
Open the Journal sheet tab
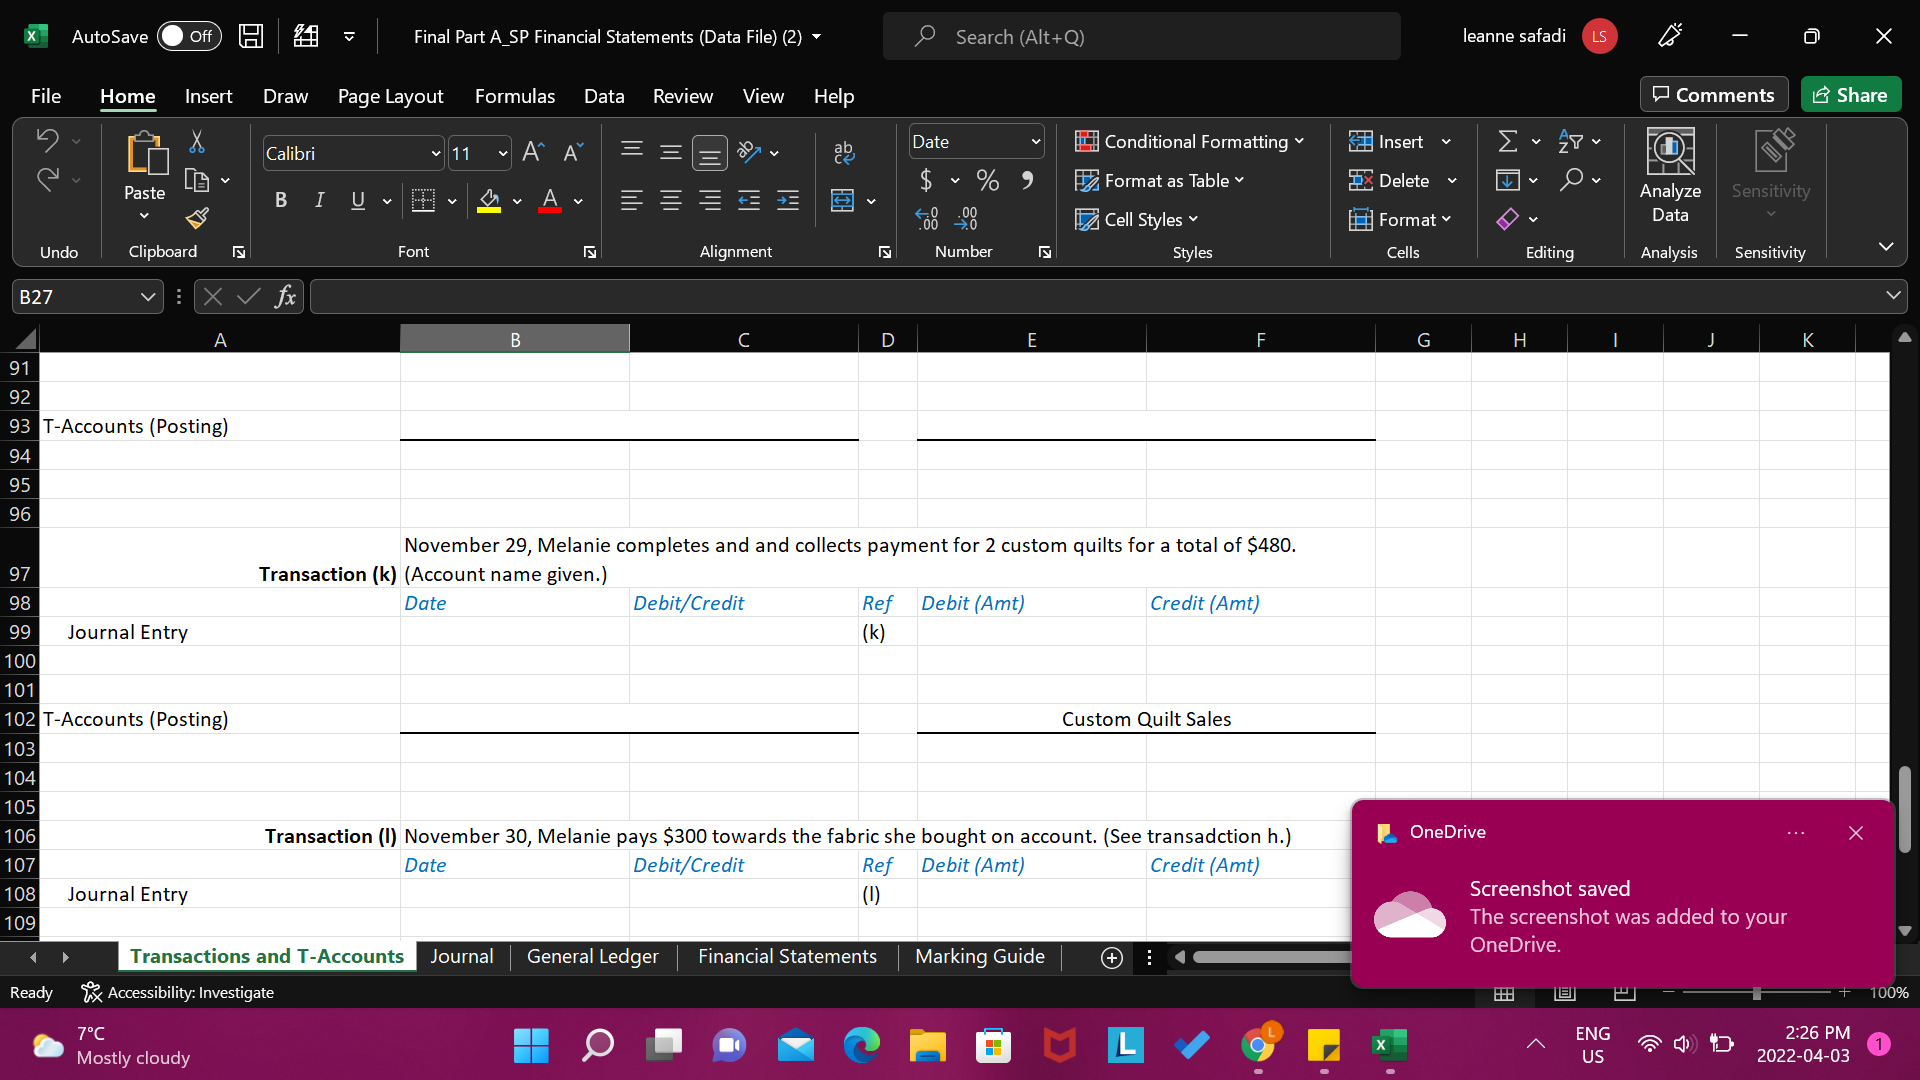point(461,957)
